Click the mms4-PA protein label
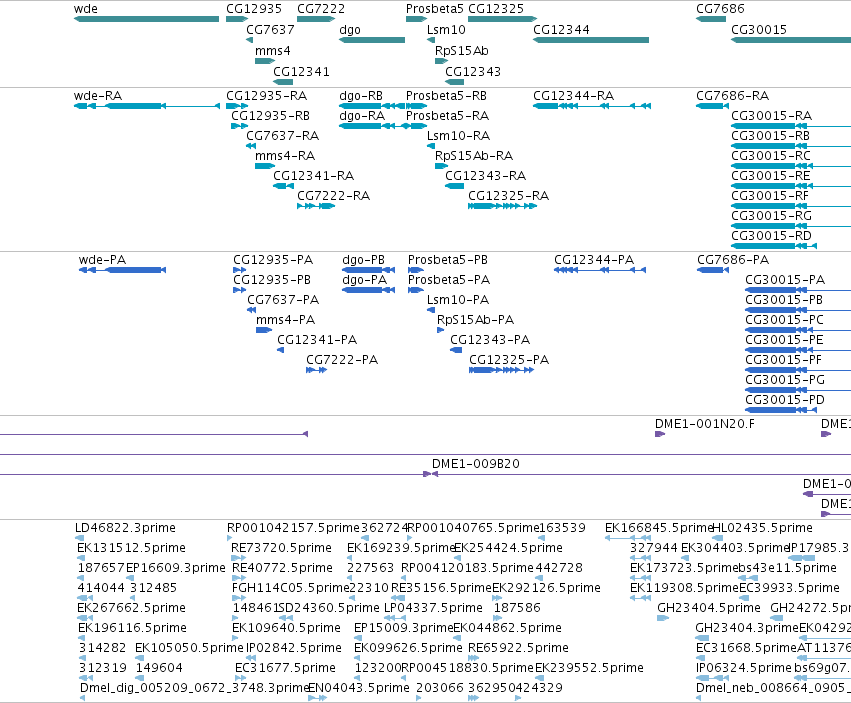Image resolution: width=851 pixels, height=703 pixels. (285, 320)
